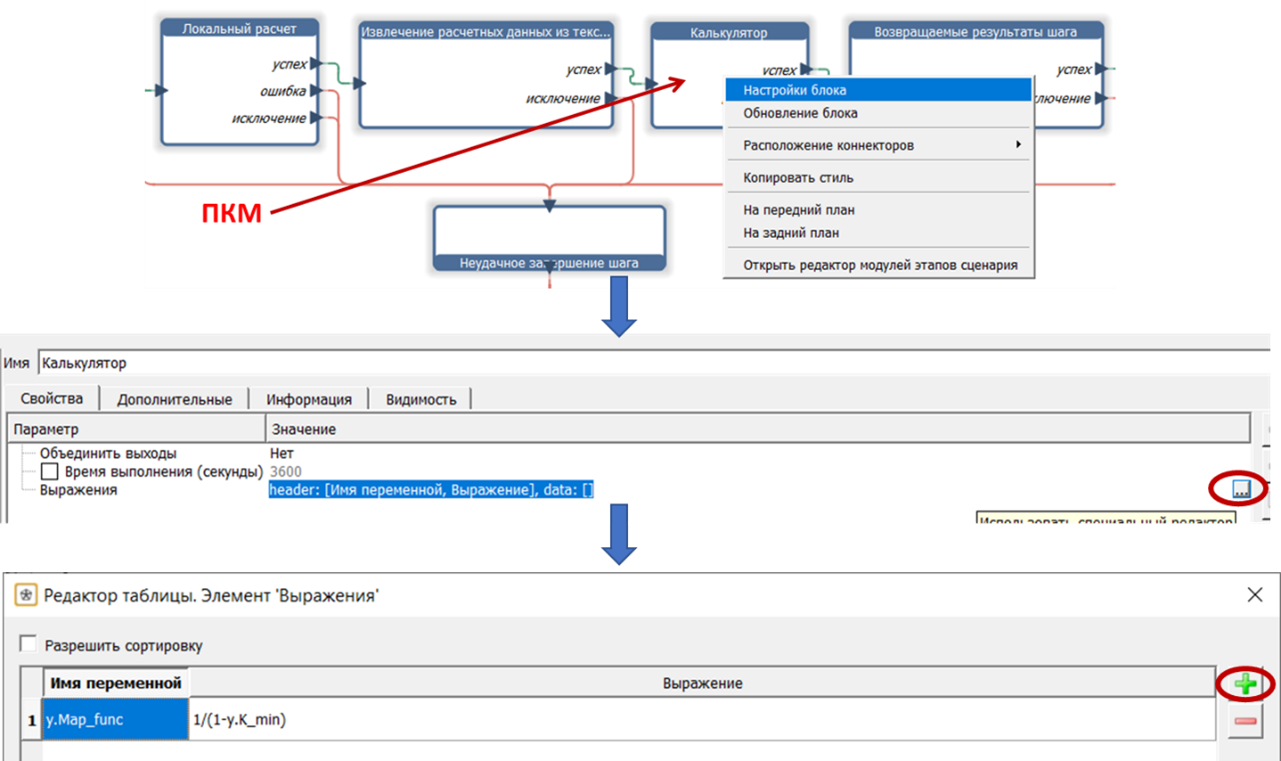Remove a table row with red minus
This screenshot has height=761, width=1281.
(1245, 721)
